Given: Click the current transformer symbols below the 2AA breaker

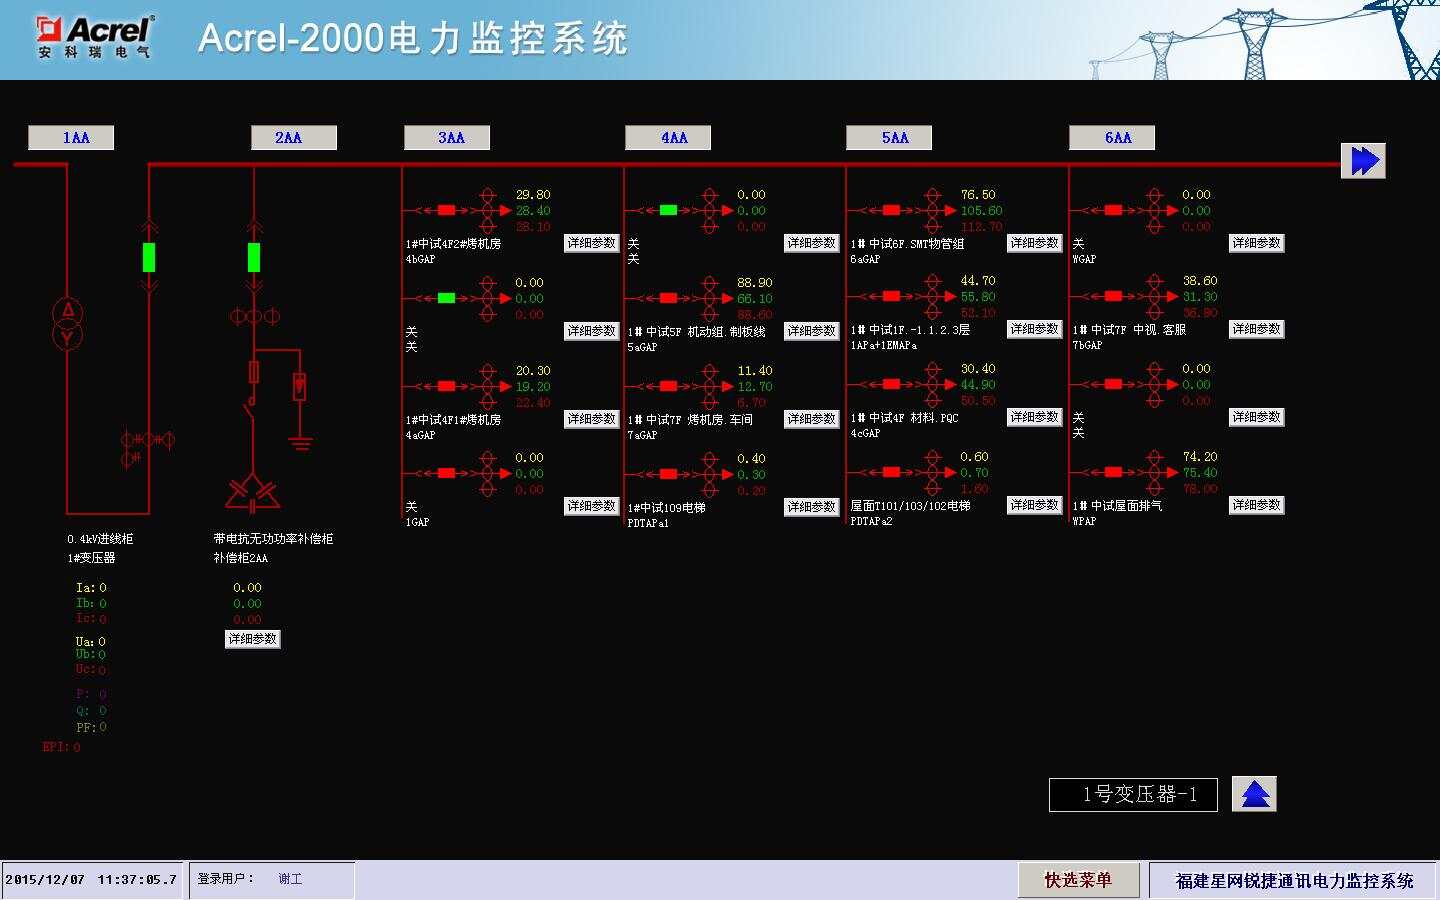Looking at the screenshot, I should [x=255, y=316].
